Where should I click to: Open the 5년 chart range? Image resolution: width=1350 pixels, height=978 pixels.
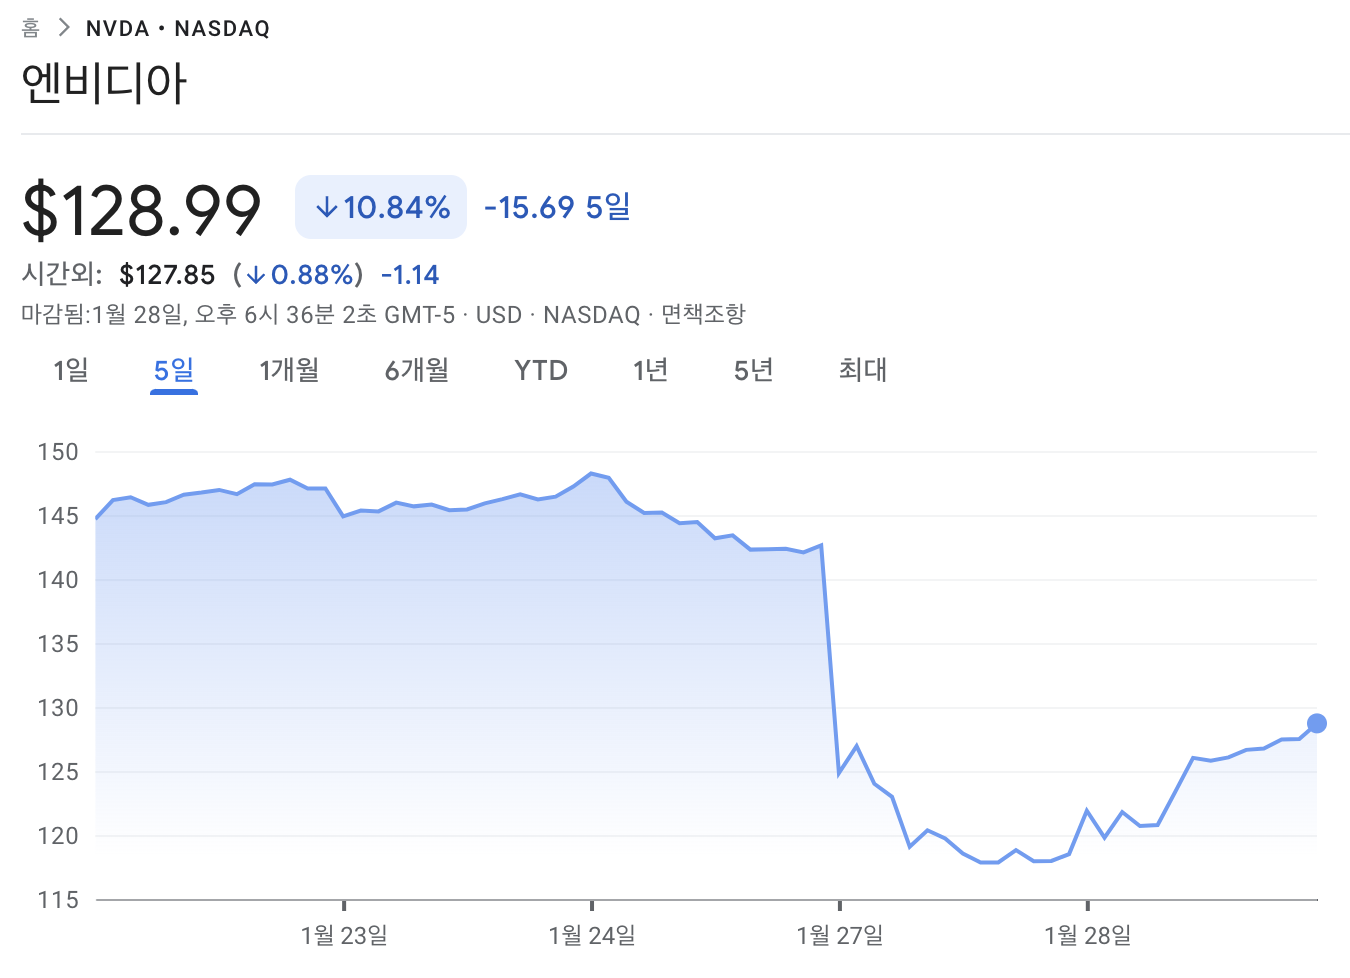coord(753,370)
